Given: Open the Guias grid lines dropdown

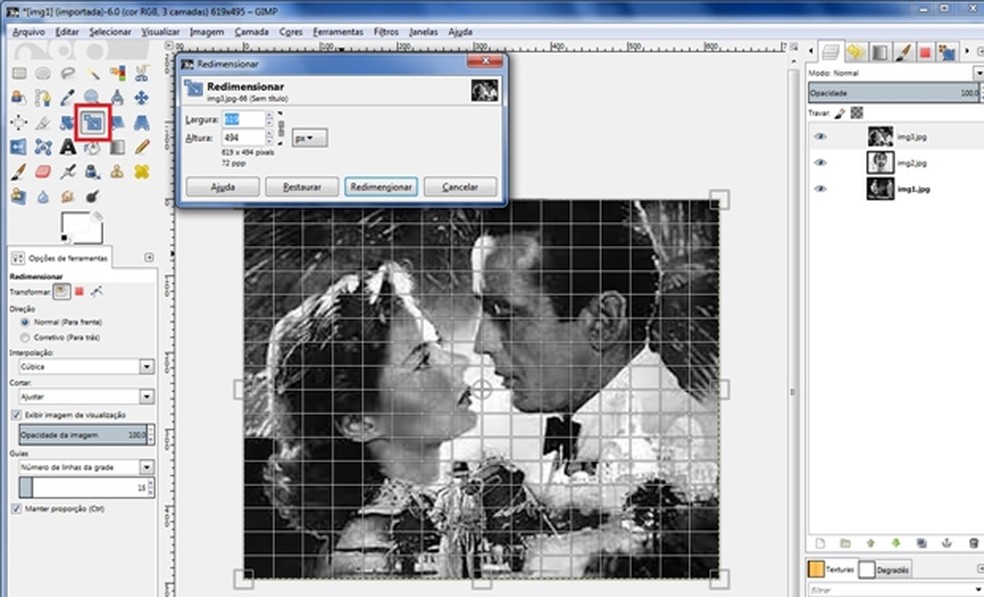Looking at the screenshot, I should point(87,467).
